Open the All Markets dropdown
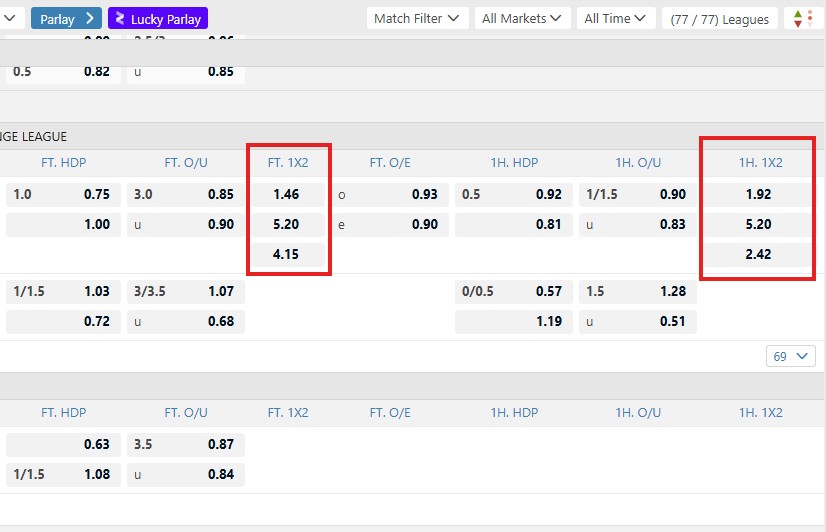This screenshot has height=532, width=826. click(x=522, y=19)
